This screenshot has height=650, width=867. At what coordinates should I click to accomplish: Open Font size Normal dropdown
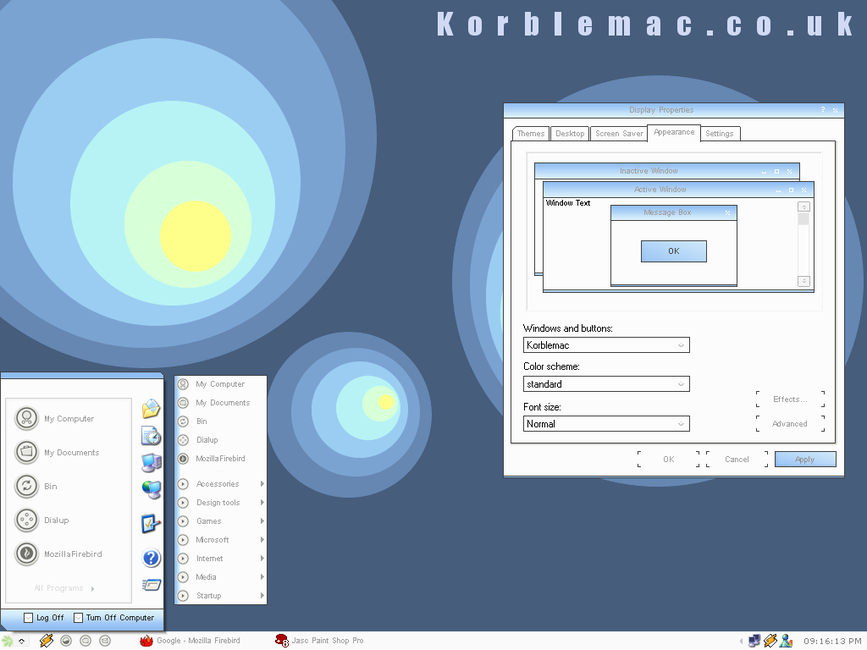point(606,424)
